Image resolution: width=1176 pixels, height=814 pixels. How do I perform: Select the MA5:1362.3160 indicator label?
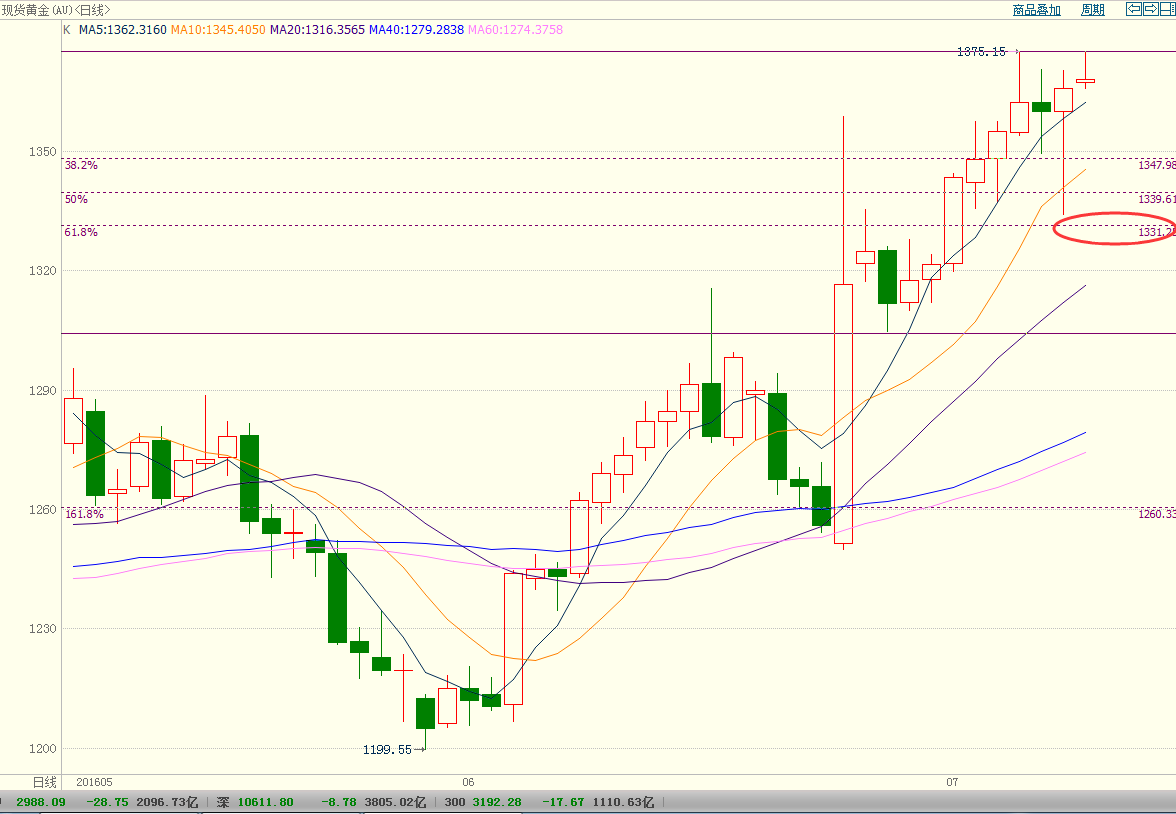[x=123, y=30]
